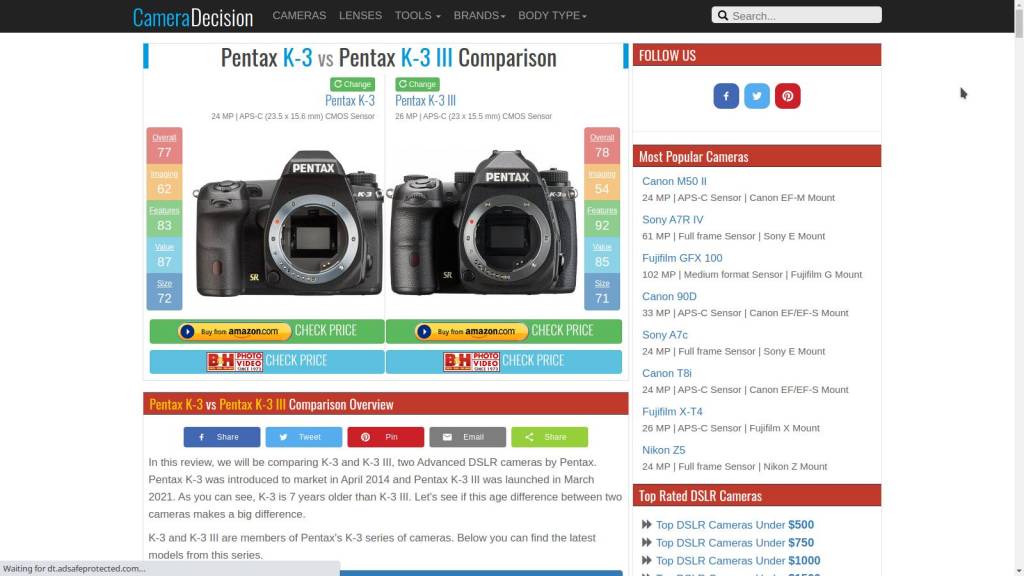Screen dimensions: 1024x576
Task: Click Imaging score 62 for K-3
Action: point(164,182)
